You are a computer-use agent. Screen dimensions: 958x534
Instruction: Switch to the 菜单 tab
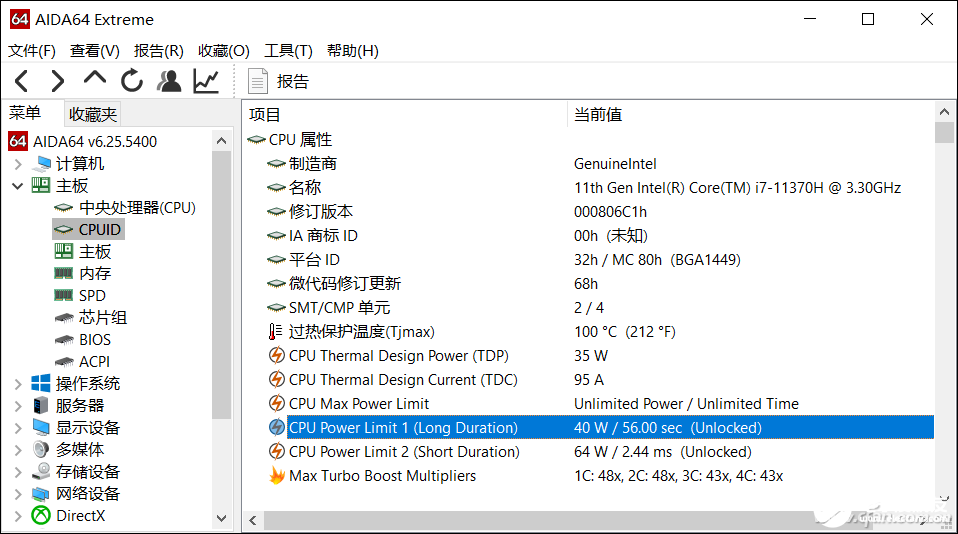coord(25,113)
